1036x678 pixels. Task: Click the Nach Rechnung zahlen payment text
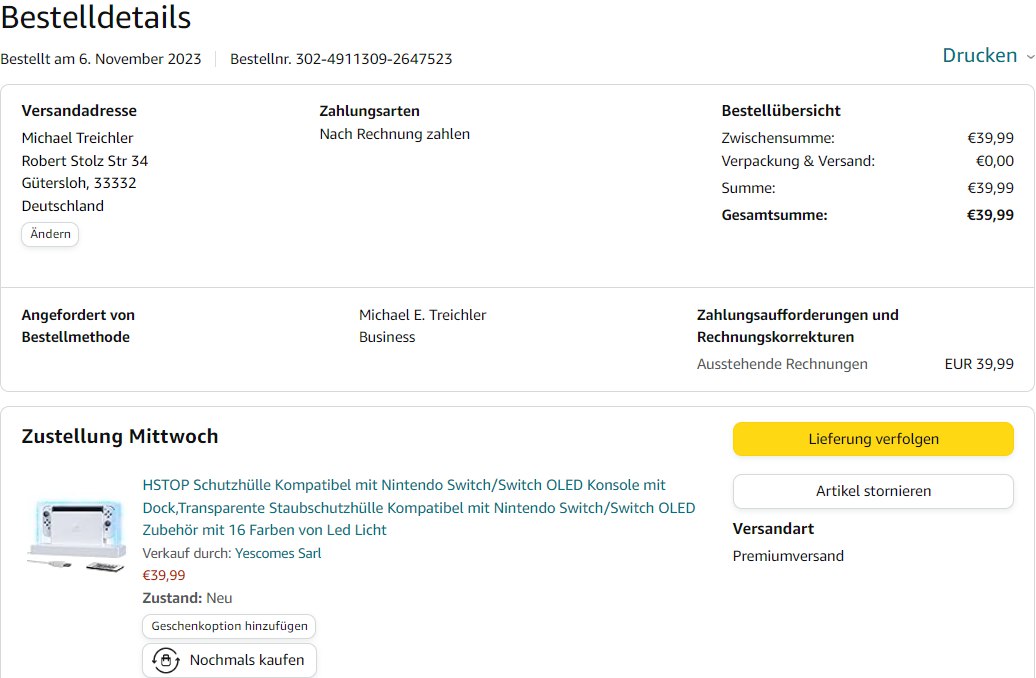pyautogui.click(x=394, y=134)
